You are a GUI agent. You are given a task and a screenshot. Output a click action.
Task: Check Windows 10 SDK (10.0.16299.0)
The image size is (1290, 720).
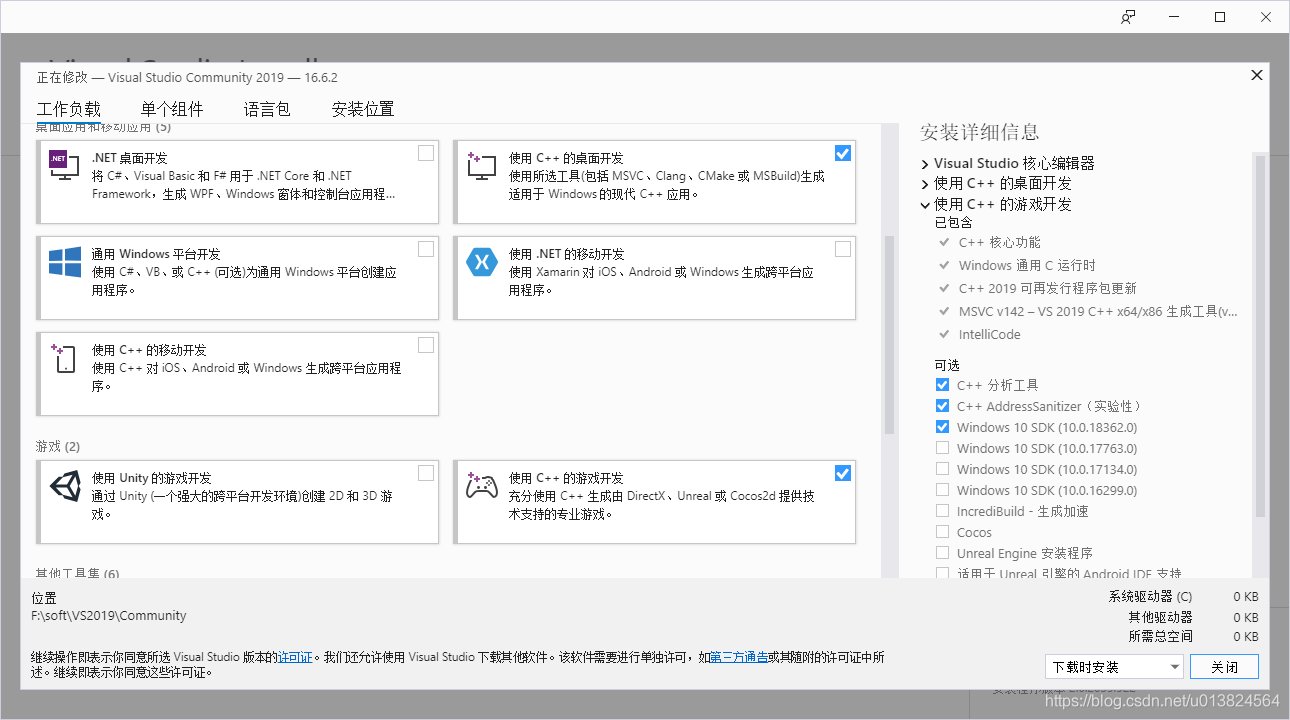942,490
